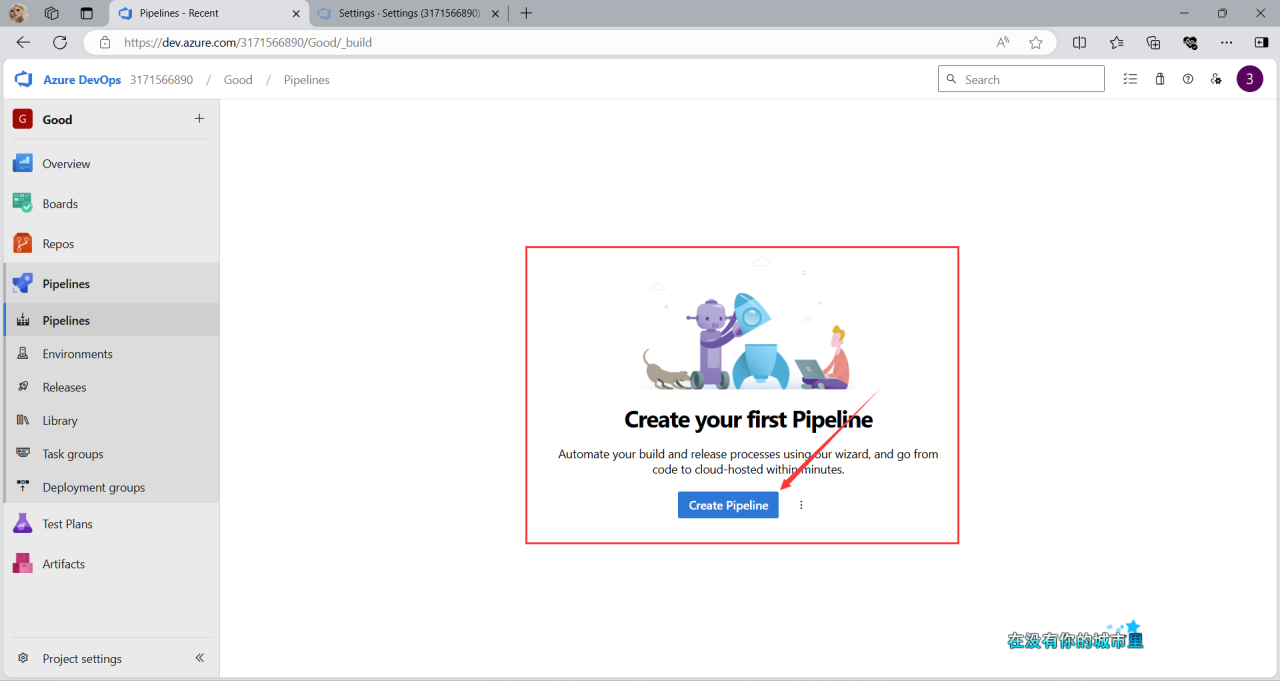Click the Overview sidebar icon
The width and height of the screenshot is (1280, 681).
pos(22,163)
